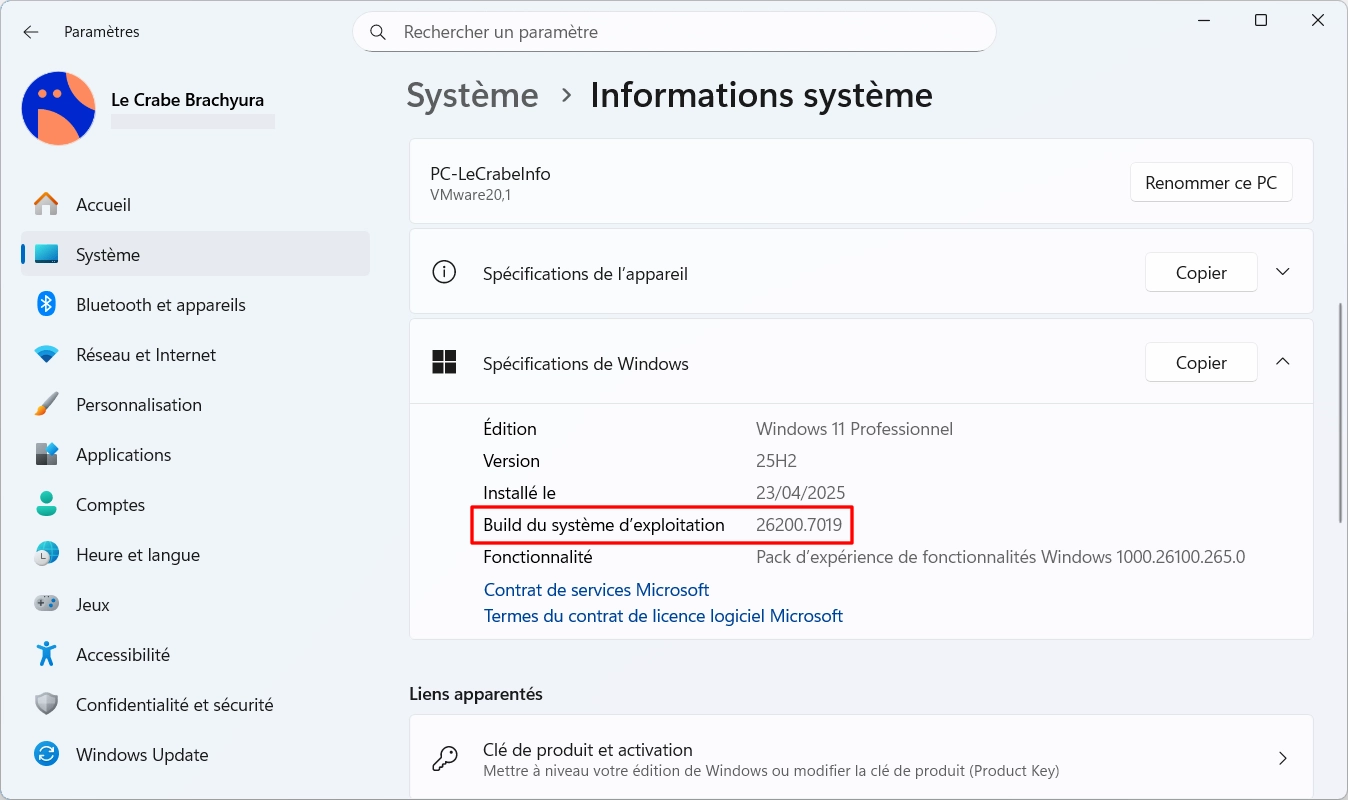
Task: Open the Contrat de services Microsoft link
Action: click(x=596, y=590)
